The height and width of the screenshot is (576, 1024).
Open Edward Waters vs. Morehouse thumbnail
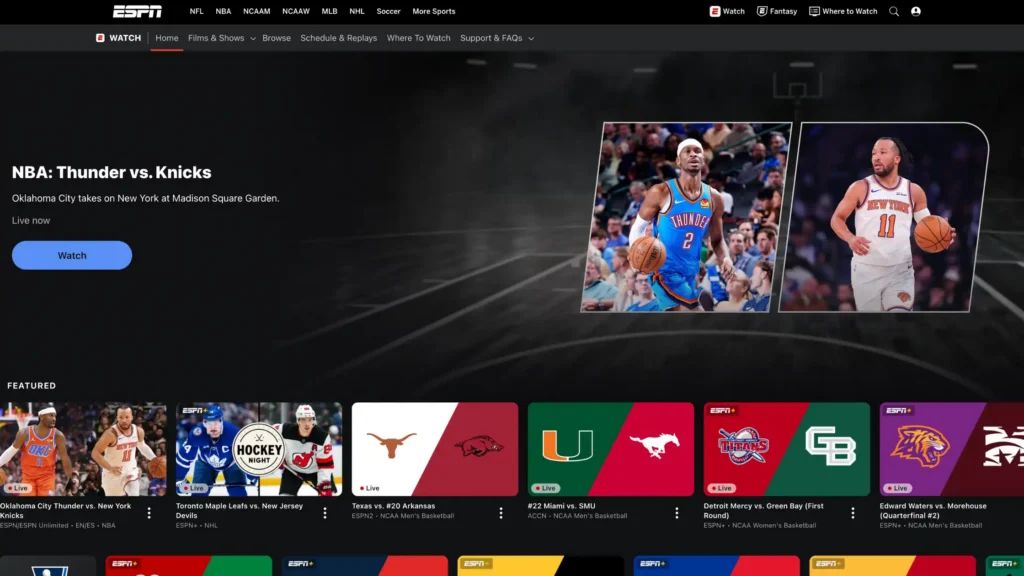tap(952, 449)
